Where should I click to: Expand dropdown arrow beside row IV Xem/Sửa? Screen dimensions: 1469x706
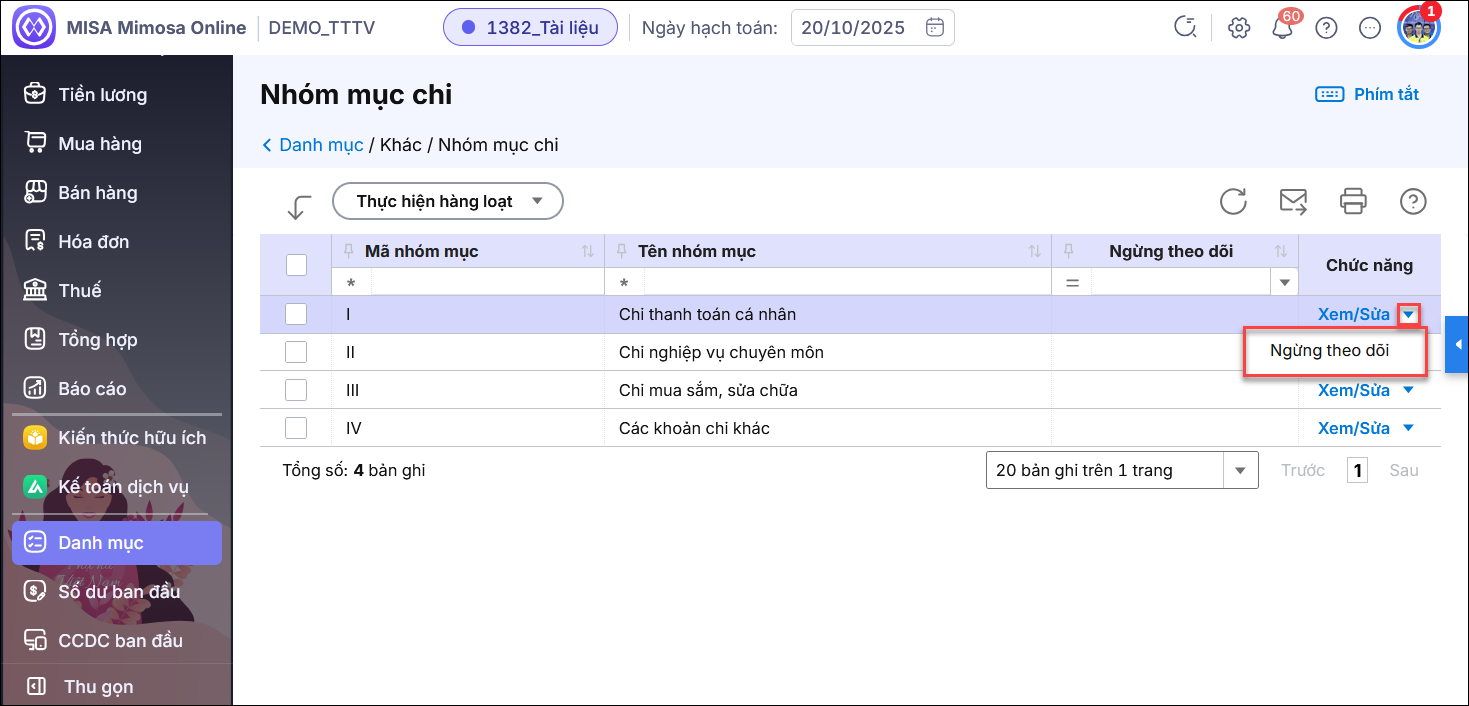coord(1409,428)
